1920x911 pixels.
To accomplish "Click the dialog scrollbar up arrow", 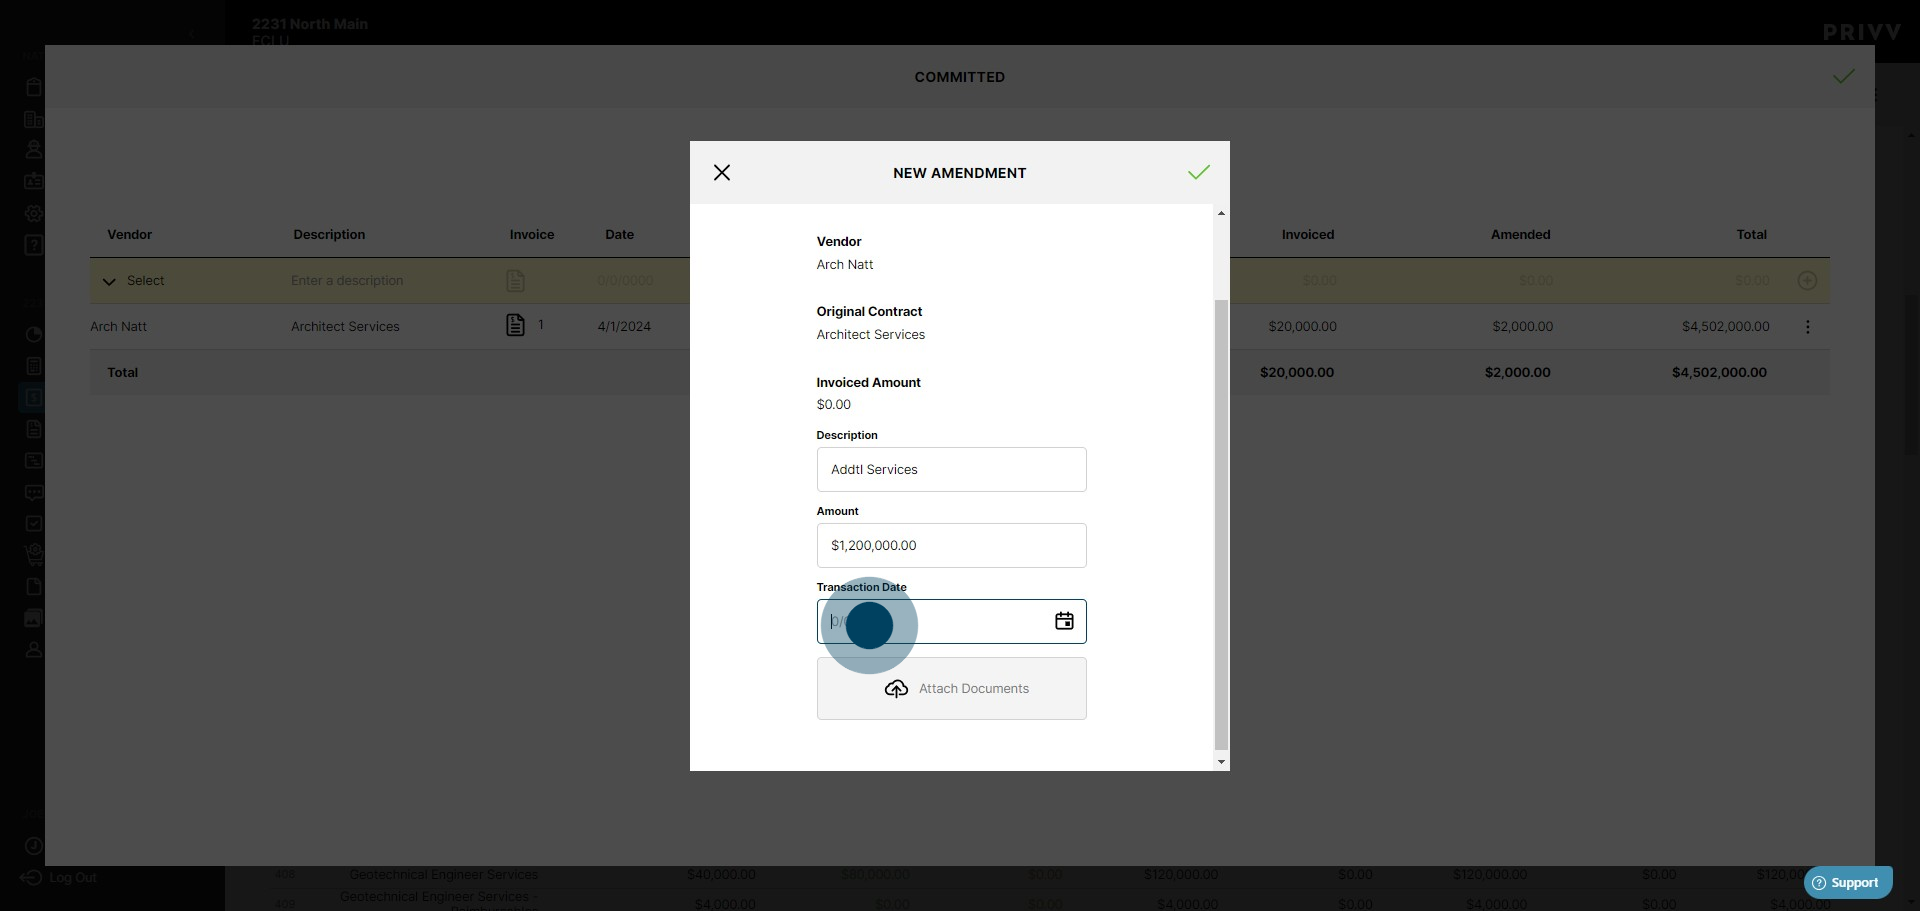I will pyautogui.click(x=1221, y=213).
